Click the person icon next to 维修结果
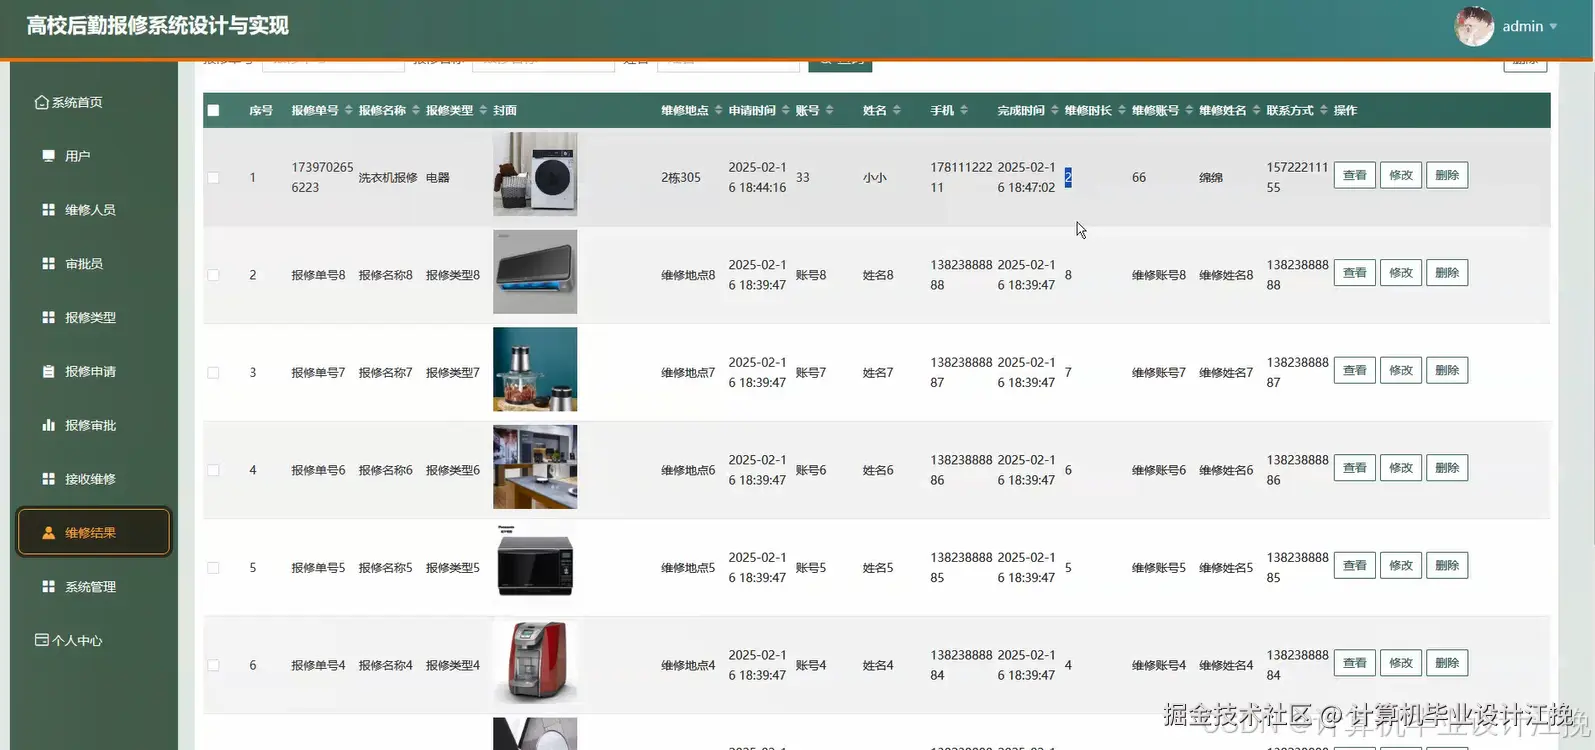 click(48, 533)
